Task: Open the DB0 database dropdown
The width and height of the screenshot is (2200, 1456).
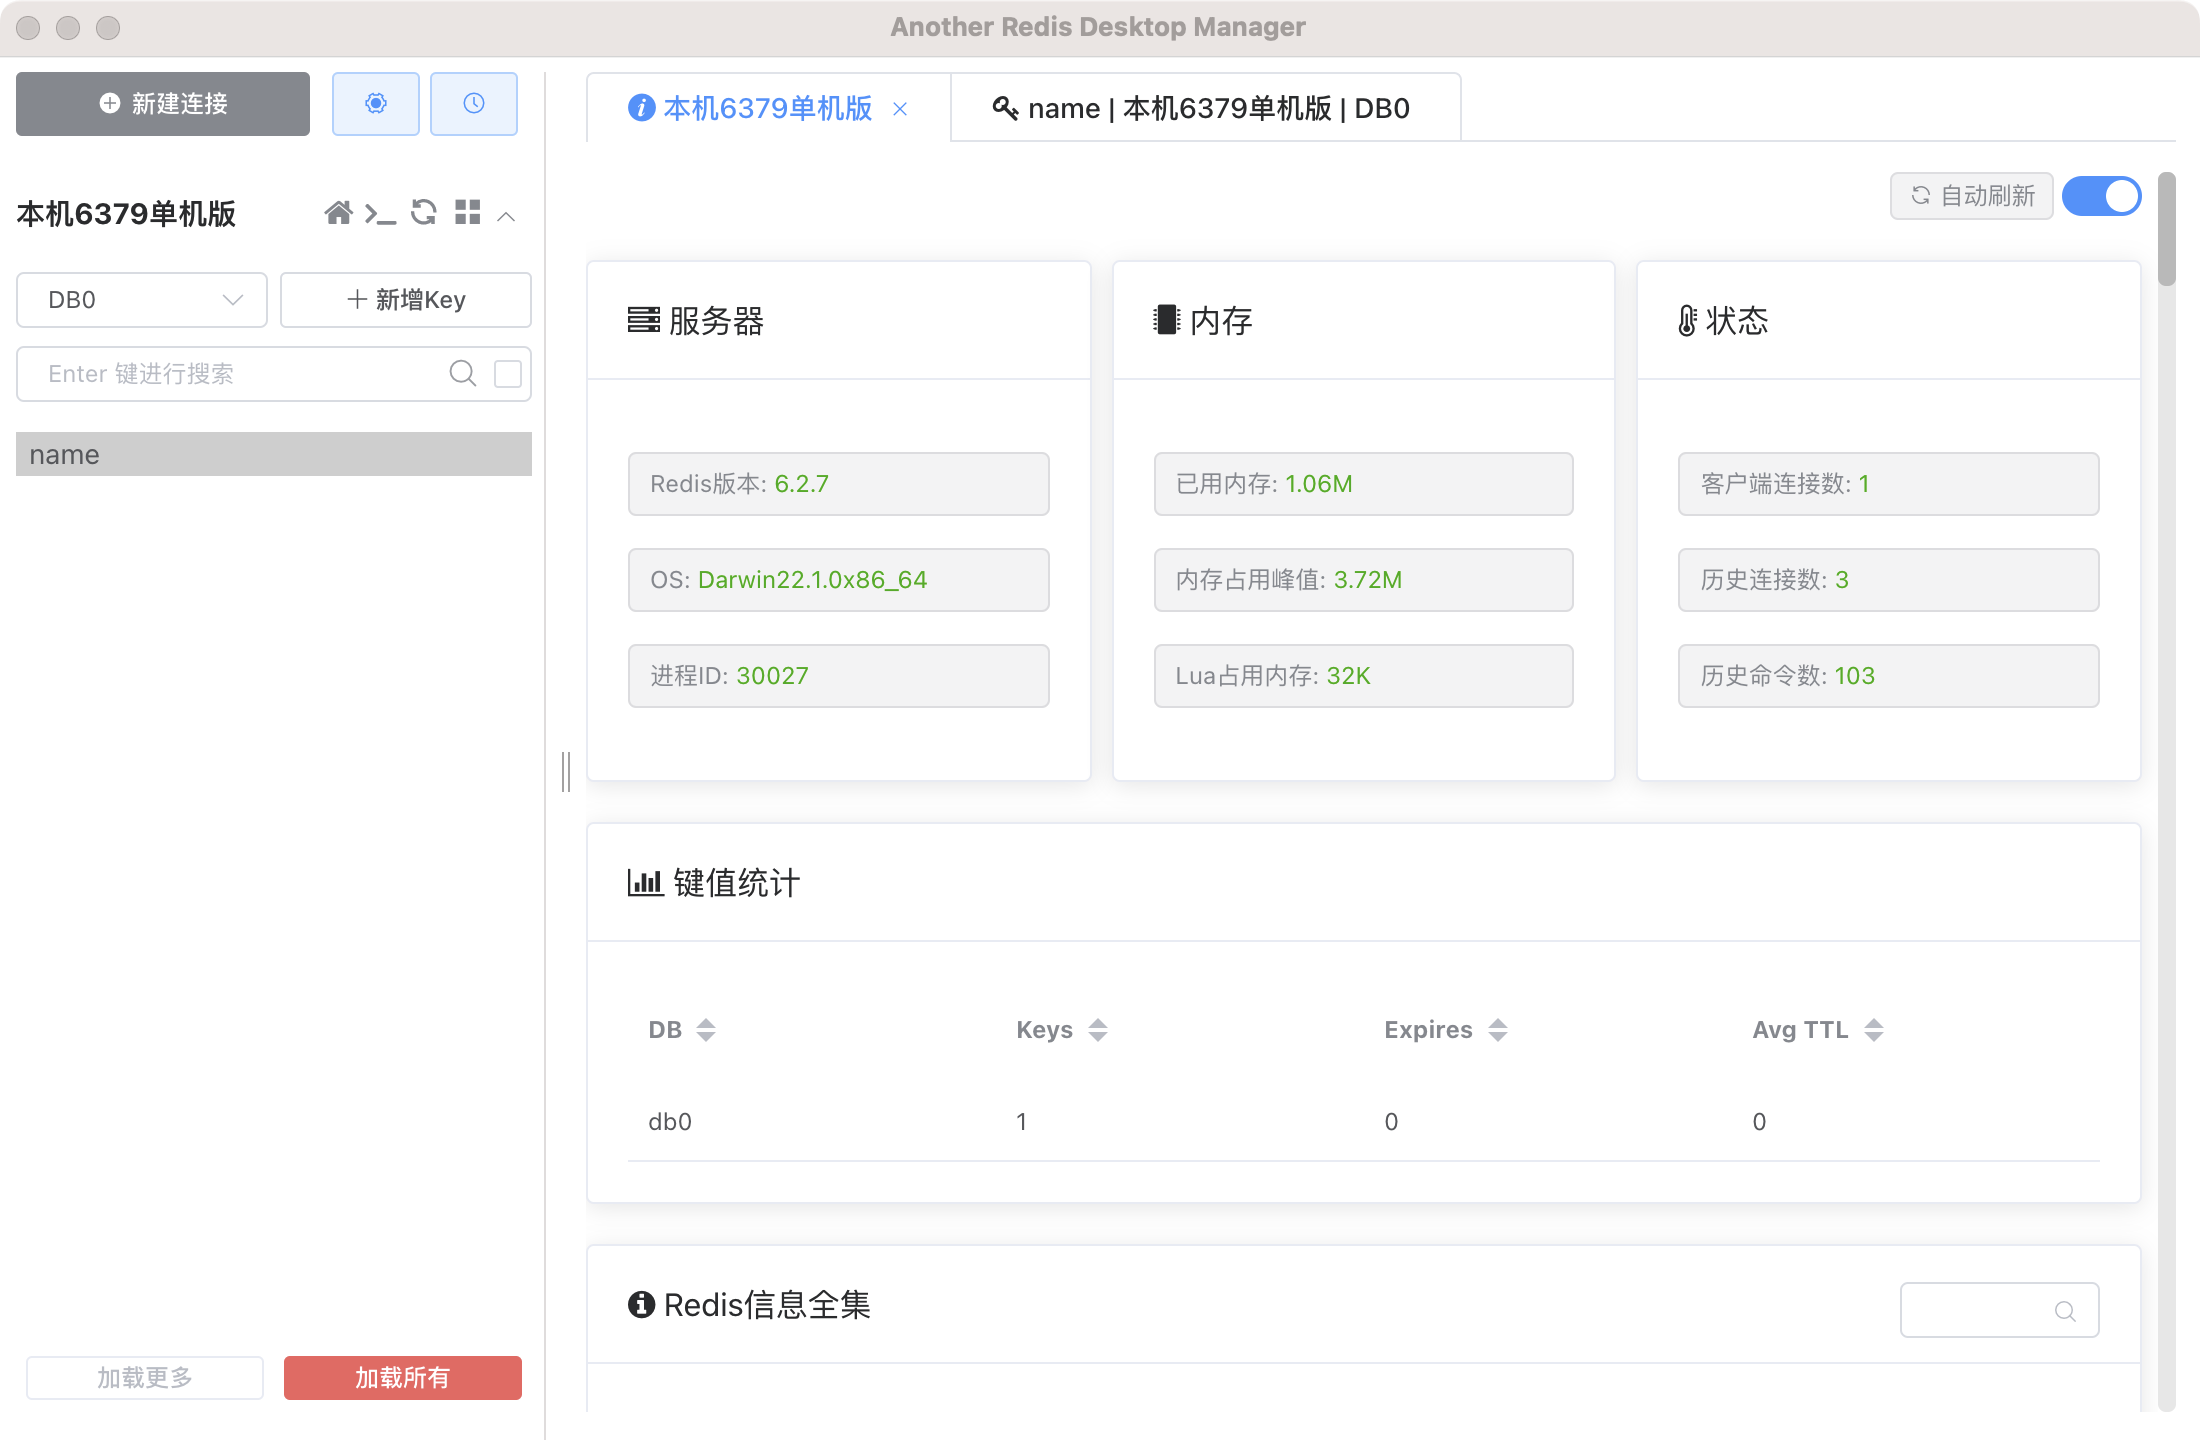Action: pos(142,300)
